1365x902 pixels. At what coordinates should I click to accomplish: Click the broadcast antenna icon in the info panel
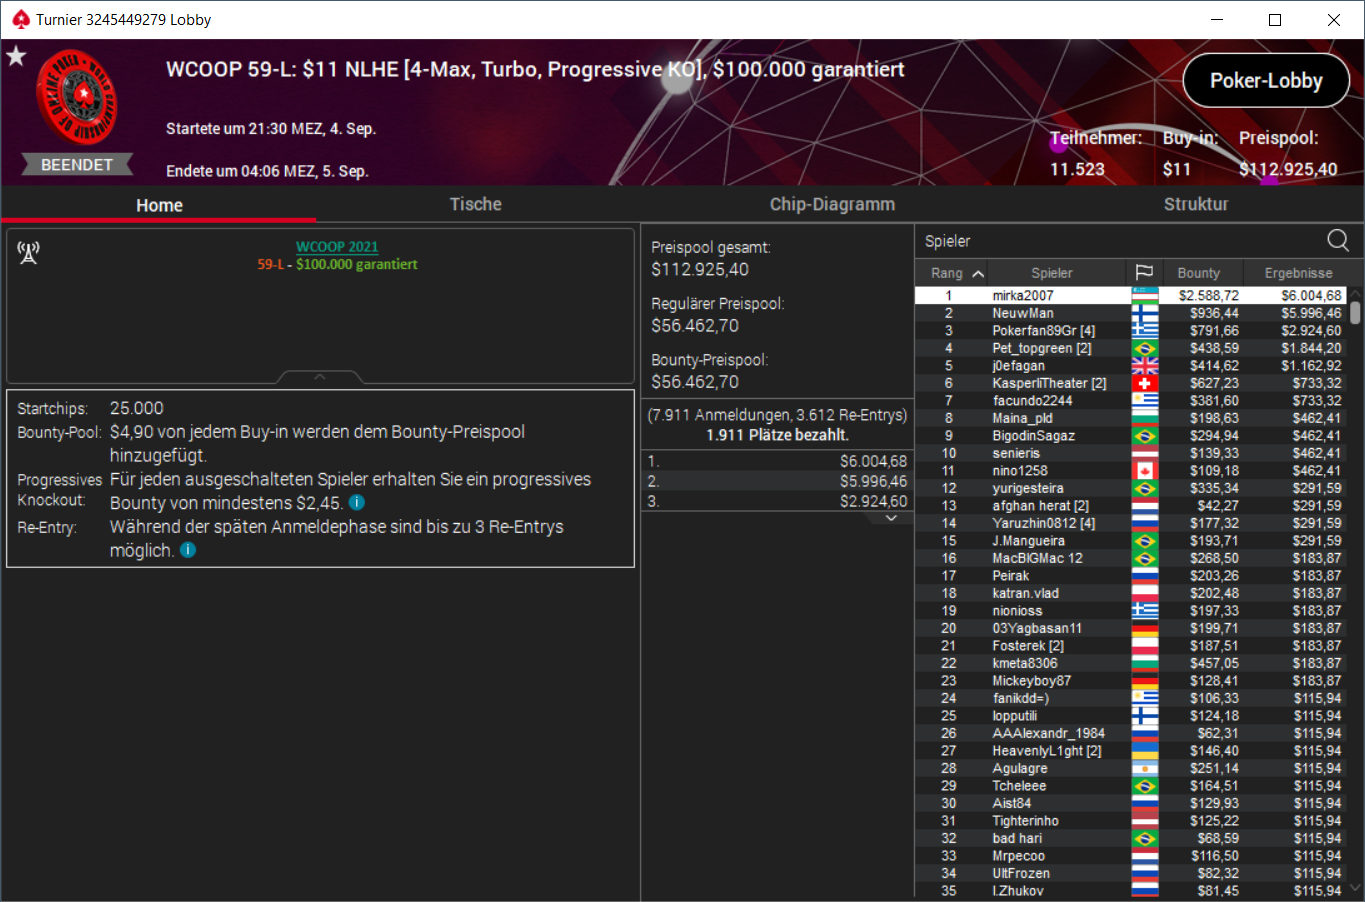(28, 252)
